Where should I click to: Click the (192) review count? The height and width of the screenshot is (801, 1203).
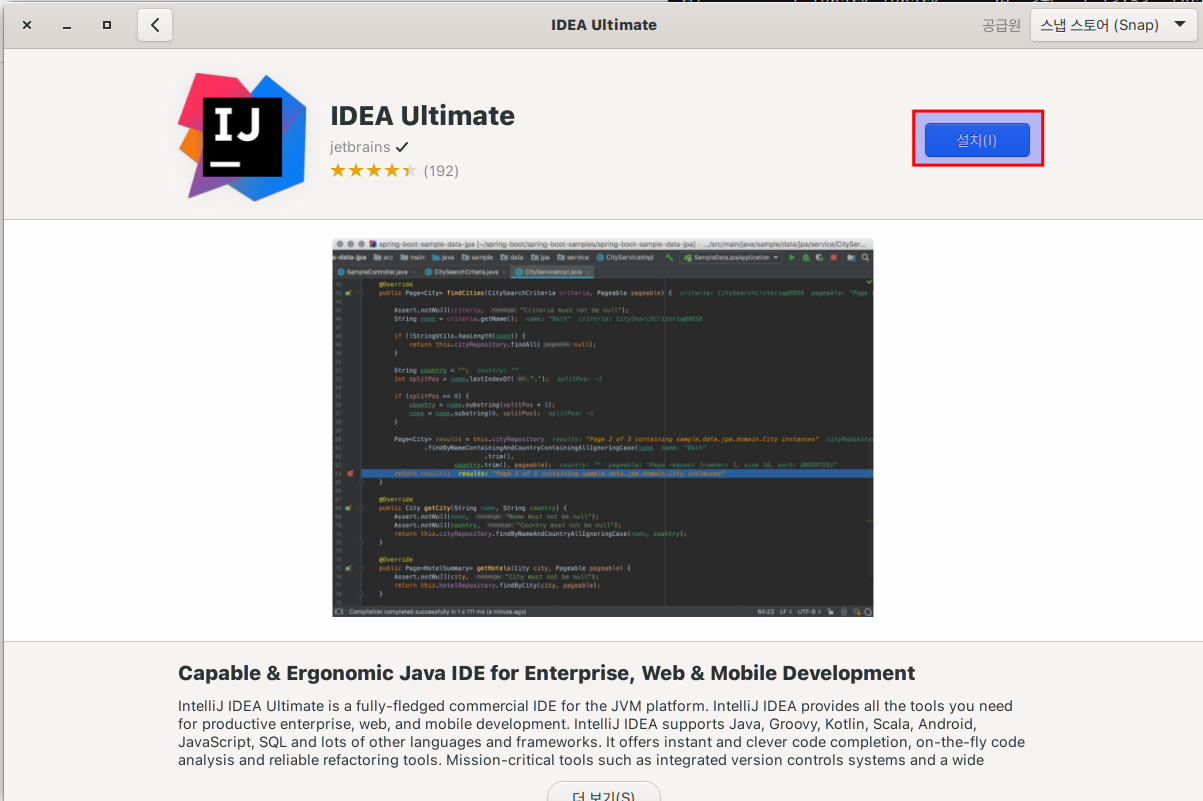[x=441, y=171]
